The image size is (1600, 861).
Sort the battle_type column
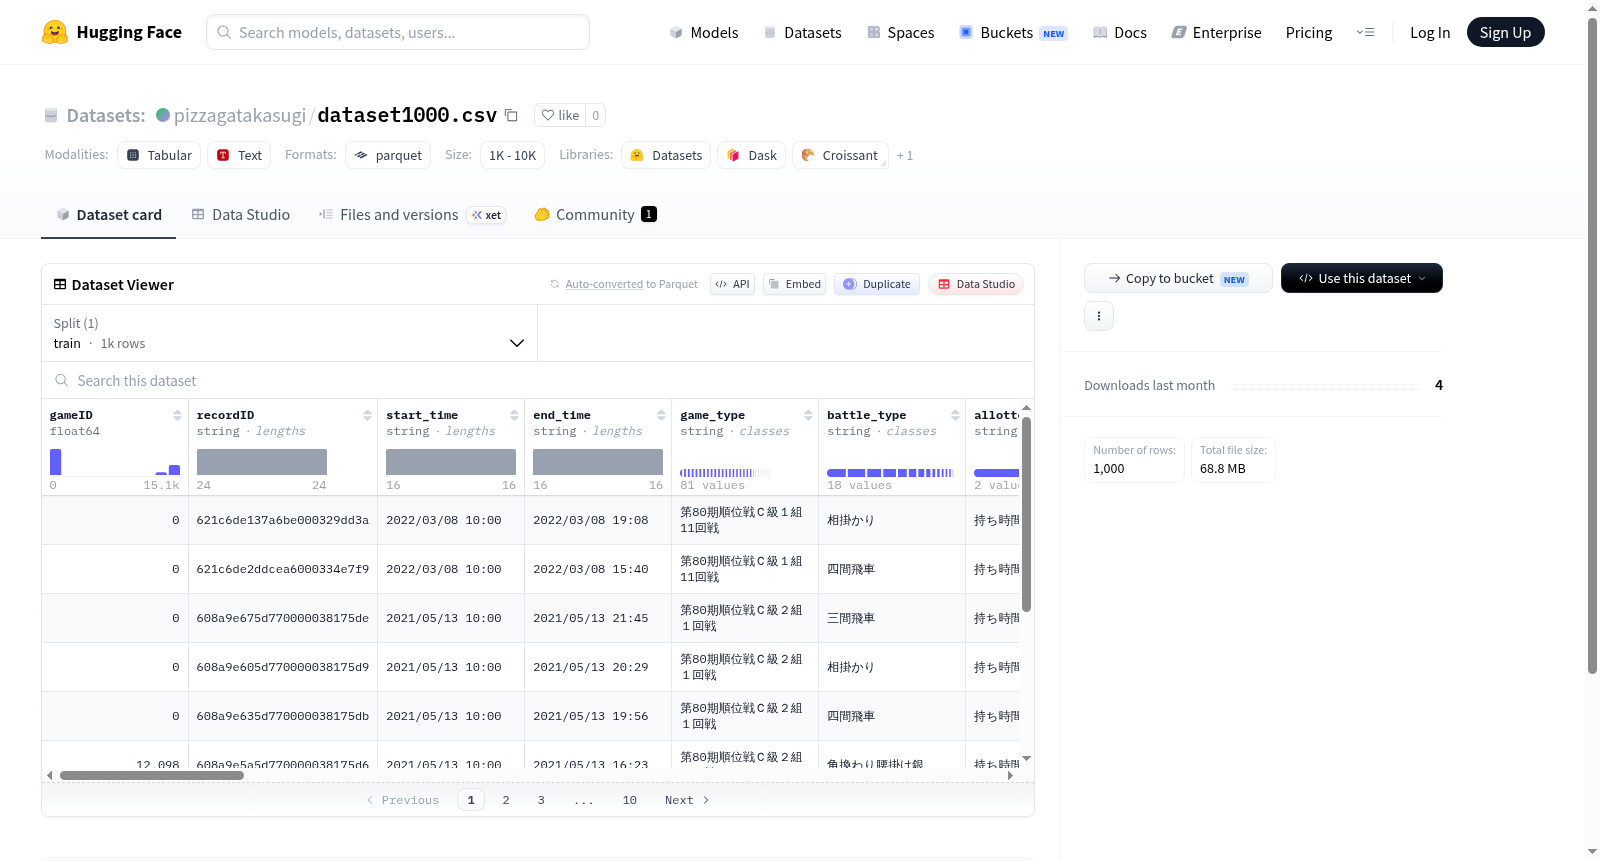click(955, 415)
